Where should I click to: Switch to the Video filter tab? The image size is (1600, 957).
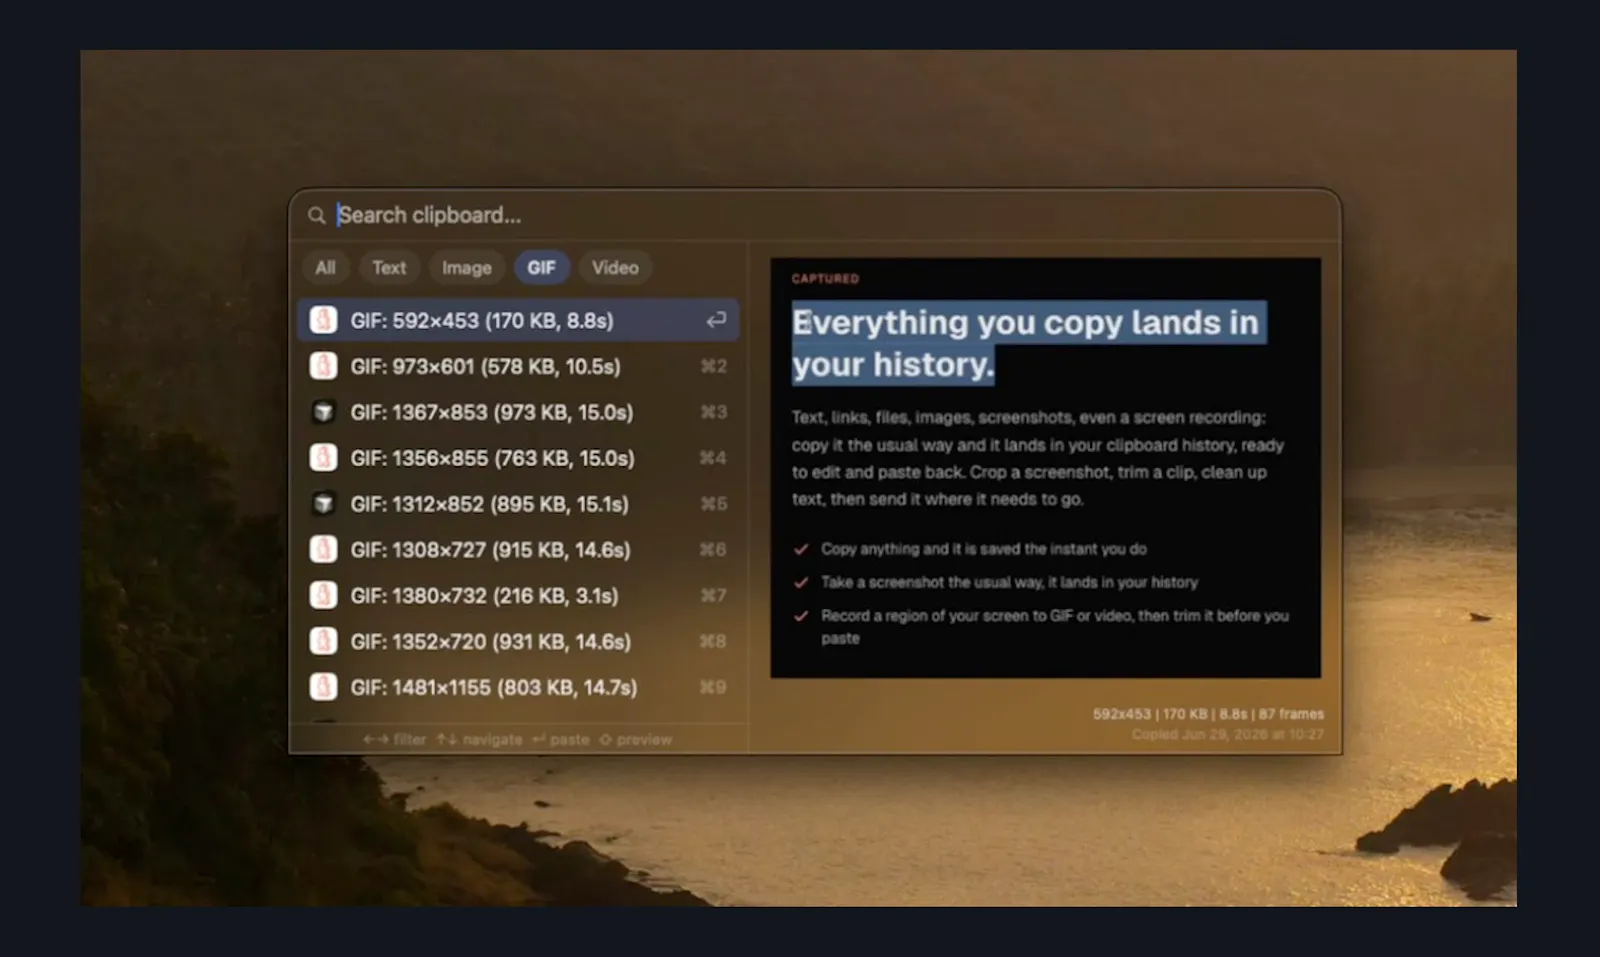(x=615, y=268)
